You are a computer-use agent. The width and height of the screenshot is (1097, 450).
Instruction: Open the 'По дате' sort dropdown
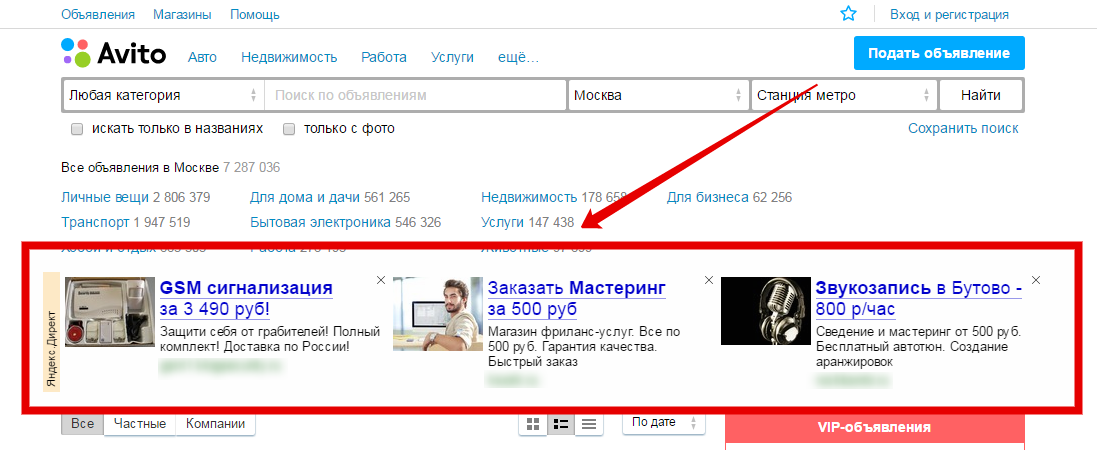click(664, 423)
